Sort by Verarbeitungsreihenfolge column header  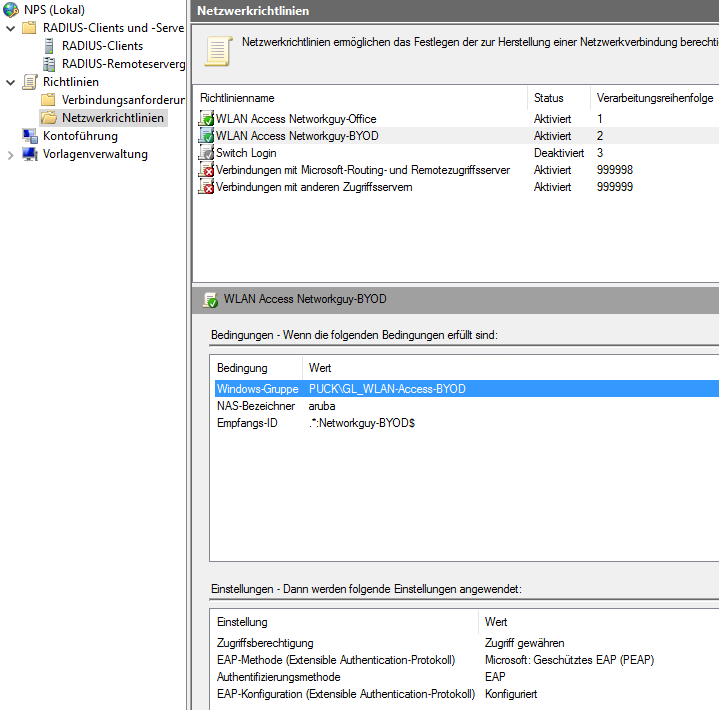pos(655,98)
